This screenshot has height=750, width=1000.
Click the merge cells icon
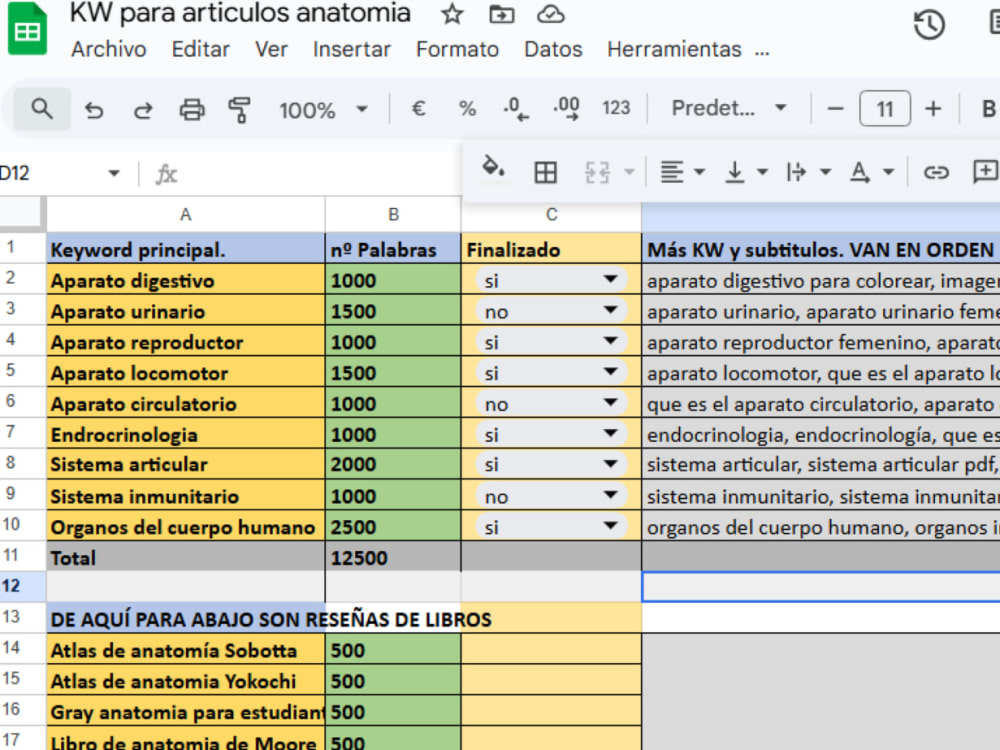coord(598,172)
